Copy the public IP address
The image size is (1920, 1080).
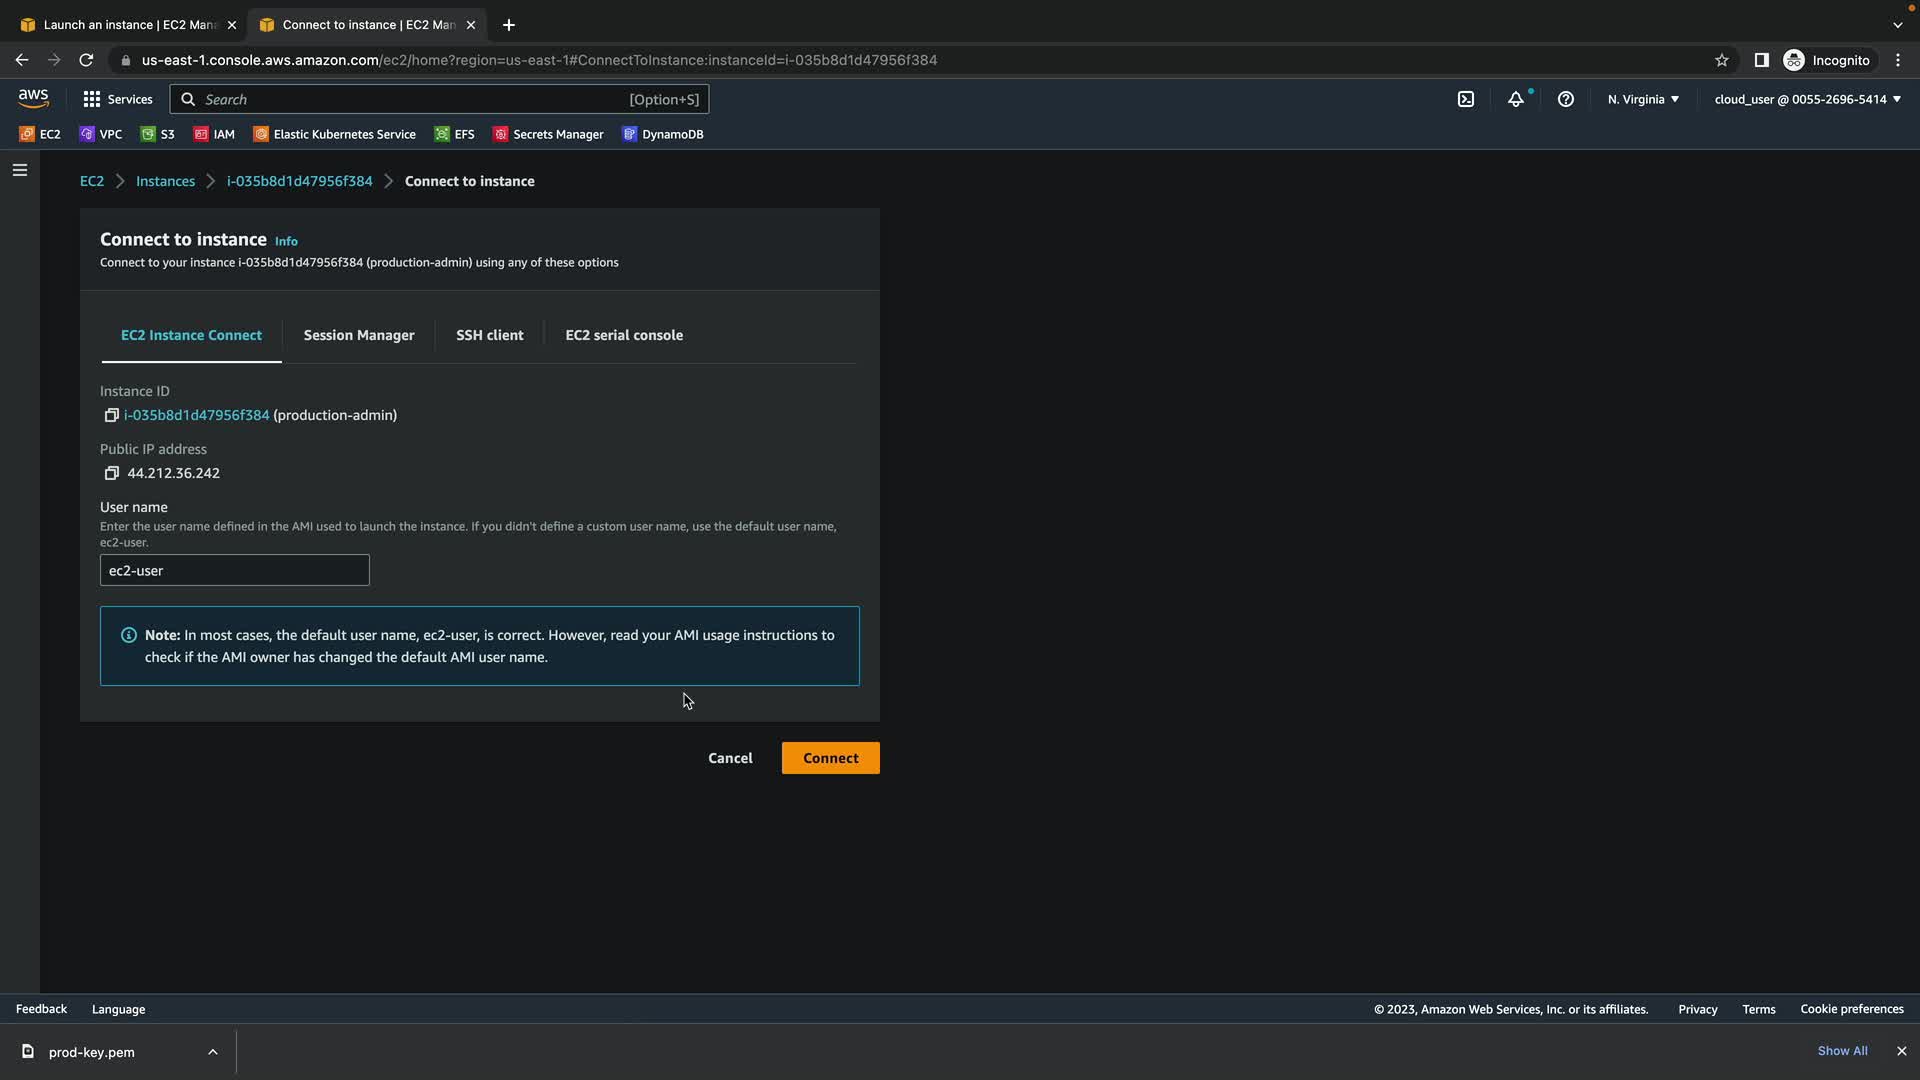(x=111, y=473)
